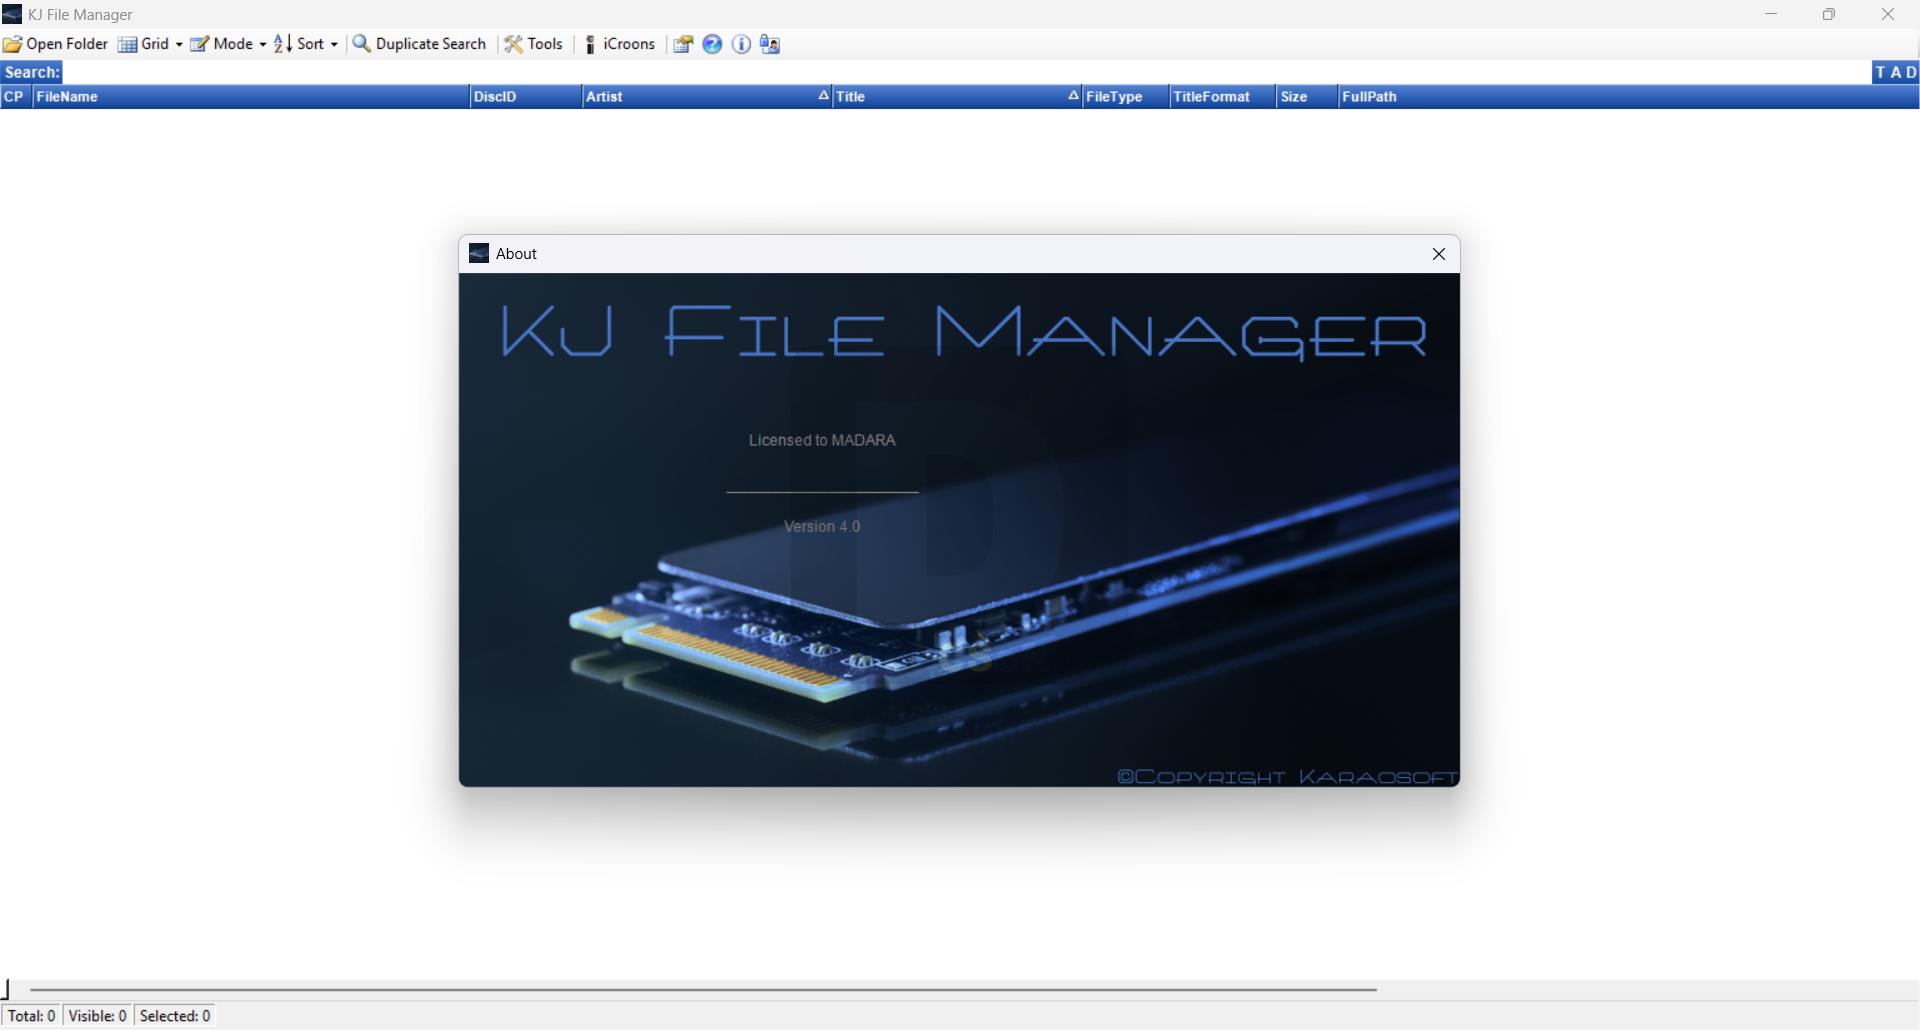The height and width of the screenshot is (1030, 1920).
Task: Sort by the Title column header
Action: [956, 97]
